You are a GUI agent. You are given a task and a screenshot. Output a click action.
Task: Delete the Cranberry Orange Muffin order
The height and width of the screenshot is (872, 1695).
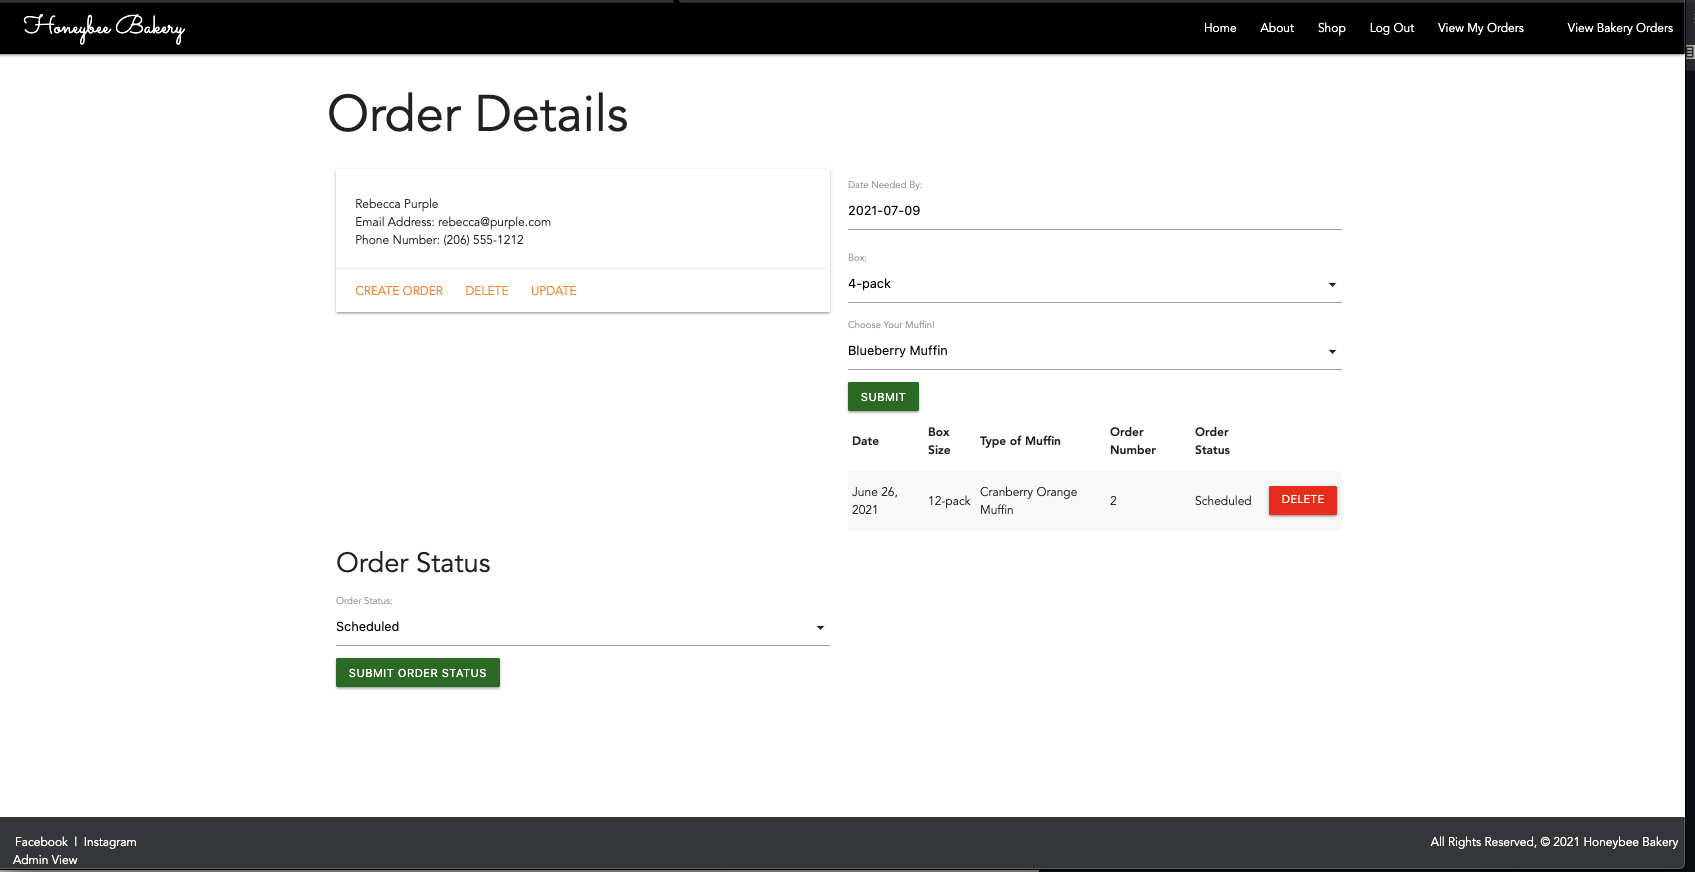tap(1302, 500)
